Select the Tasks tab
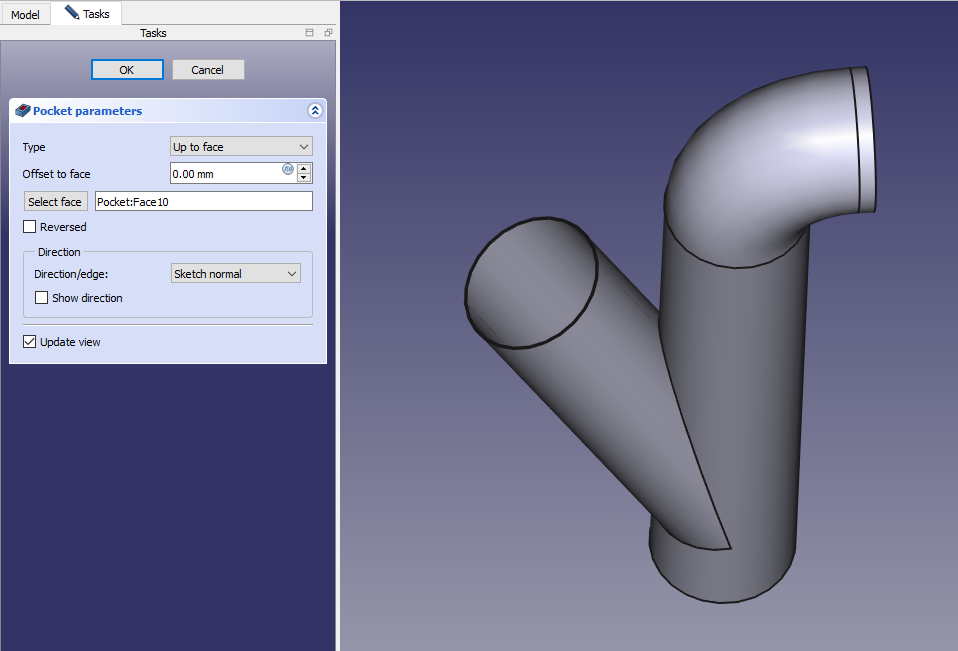Screen dimensions: 958x651 [87, 14]
